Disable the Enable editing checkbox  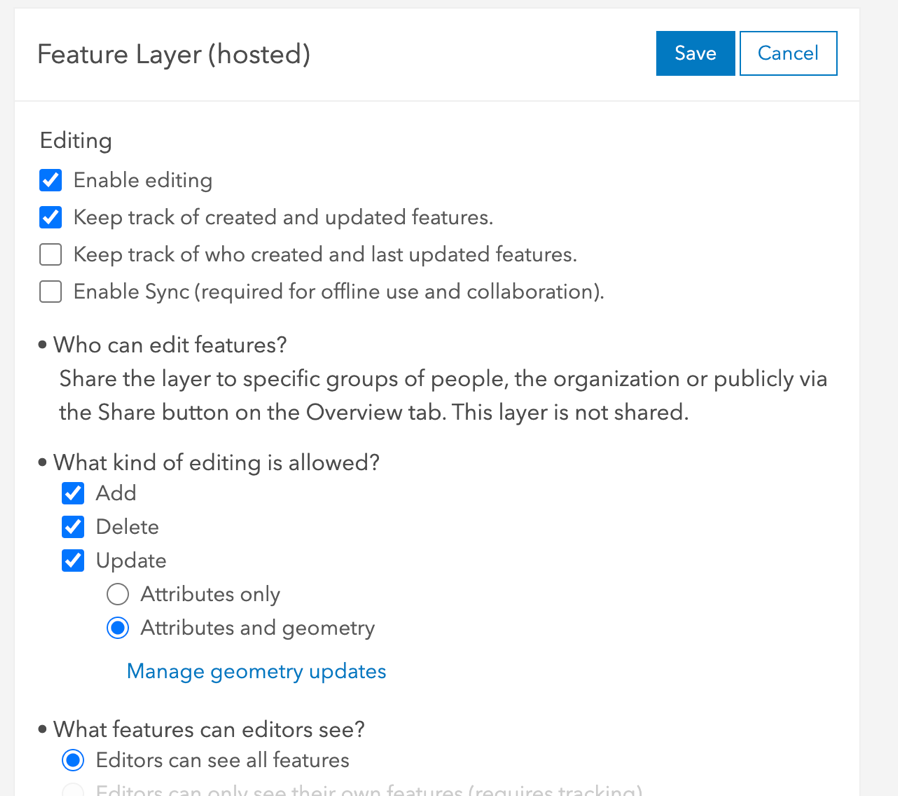pos(50,180)
